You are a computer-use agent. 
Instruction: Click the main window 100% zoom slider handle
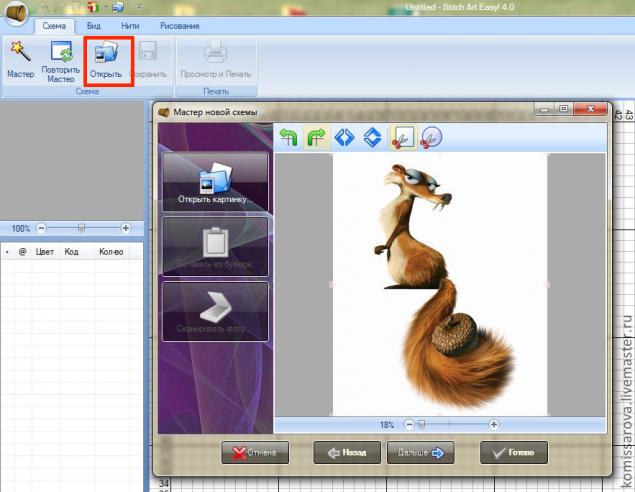point(81,228)
